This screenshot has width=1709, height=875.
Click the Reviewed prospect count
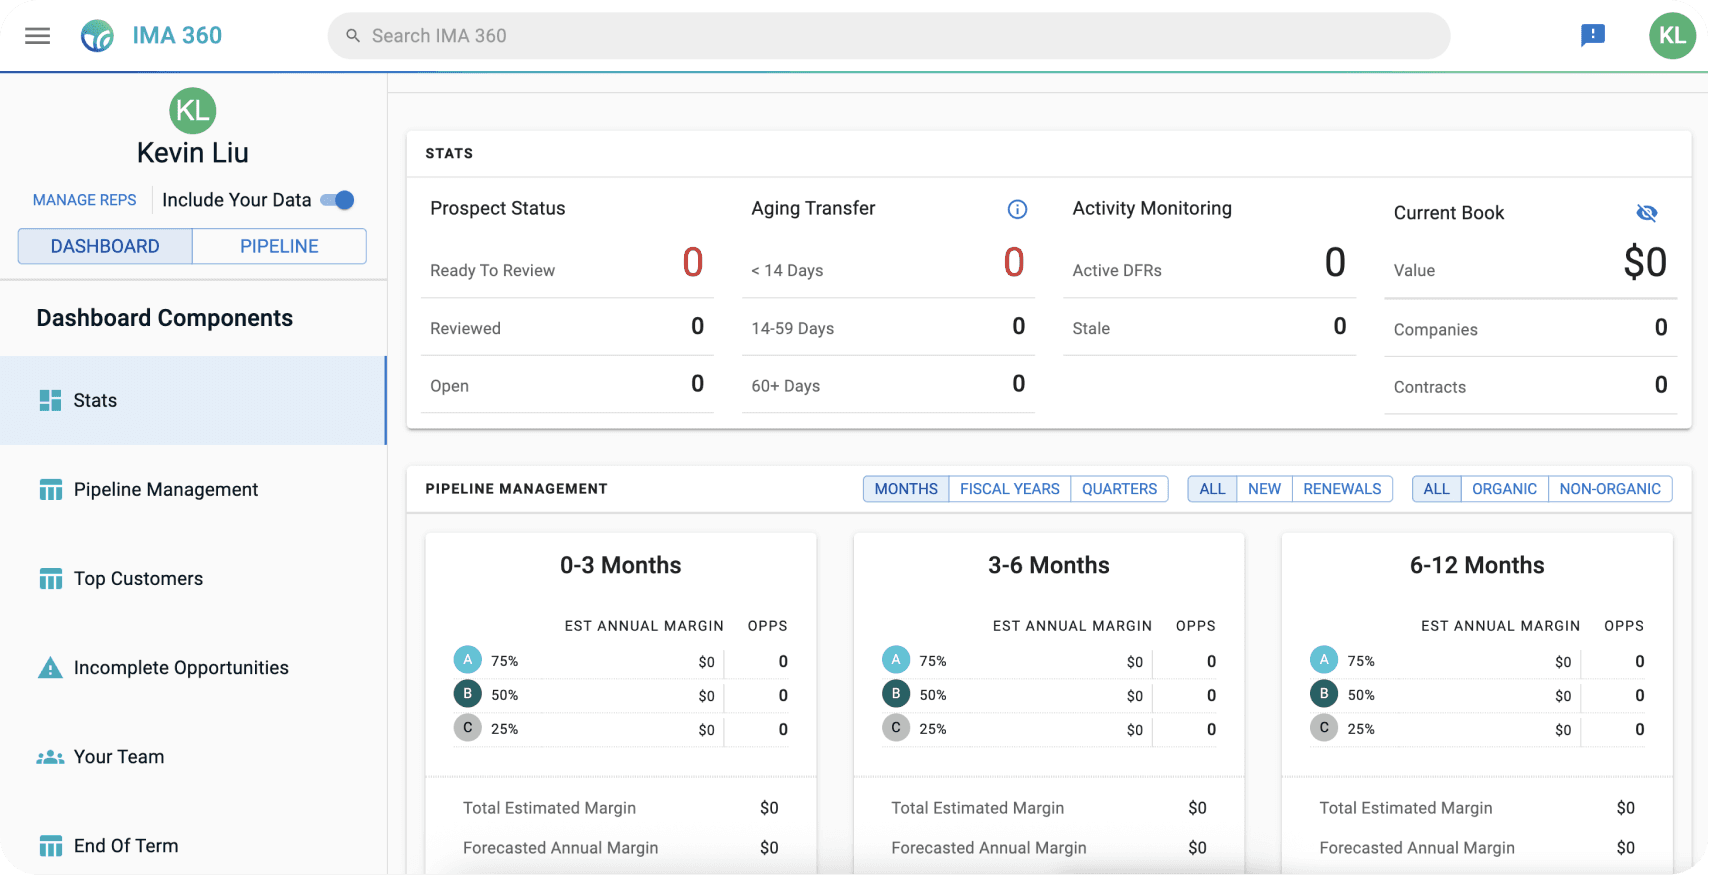pyautogui.click(x=698, y=327)
